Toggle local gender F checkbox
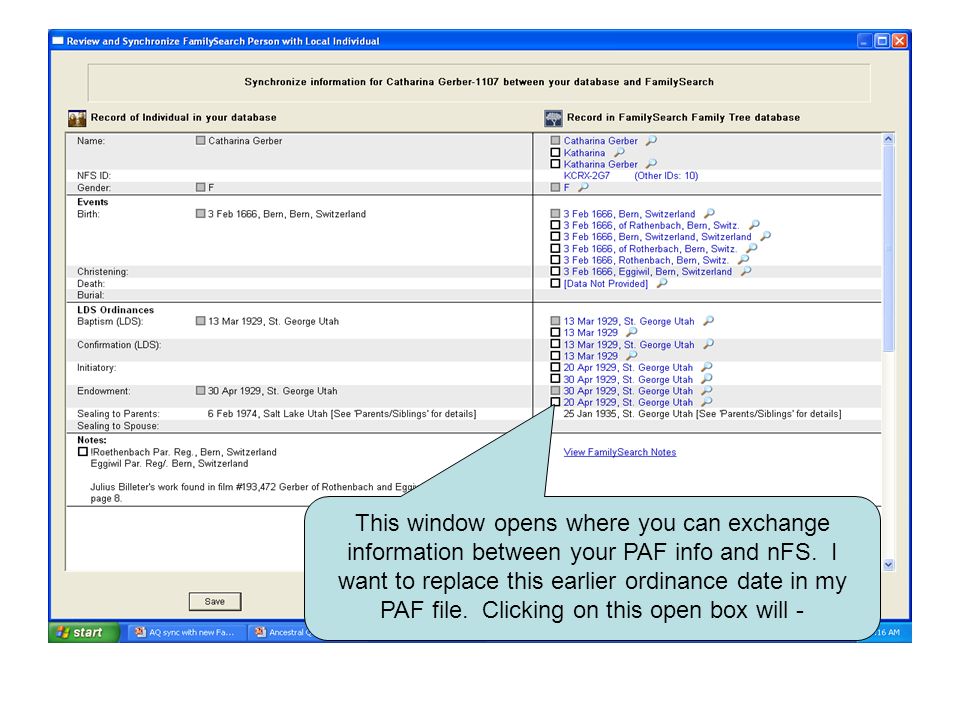Viewport: 960px width, 720px height. click(x=200, y=187)
